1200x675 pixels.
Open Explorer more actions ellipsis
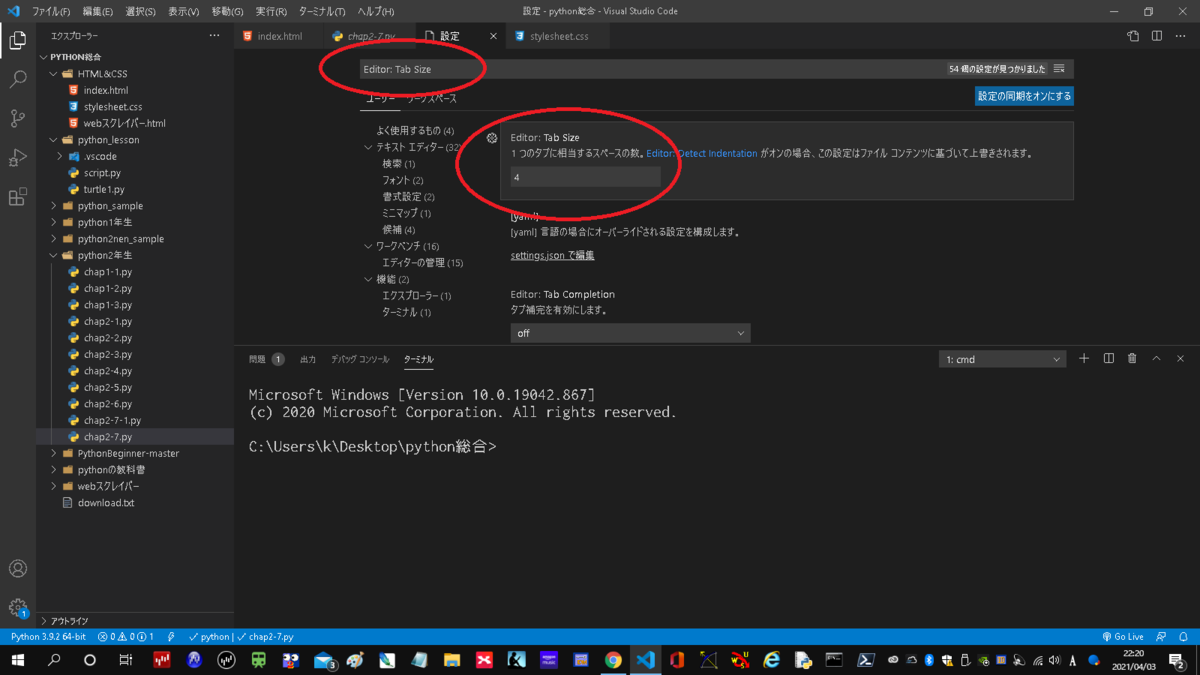click(214, 36)
